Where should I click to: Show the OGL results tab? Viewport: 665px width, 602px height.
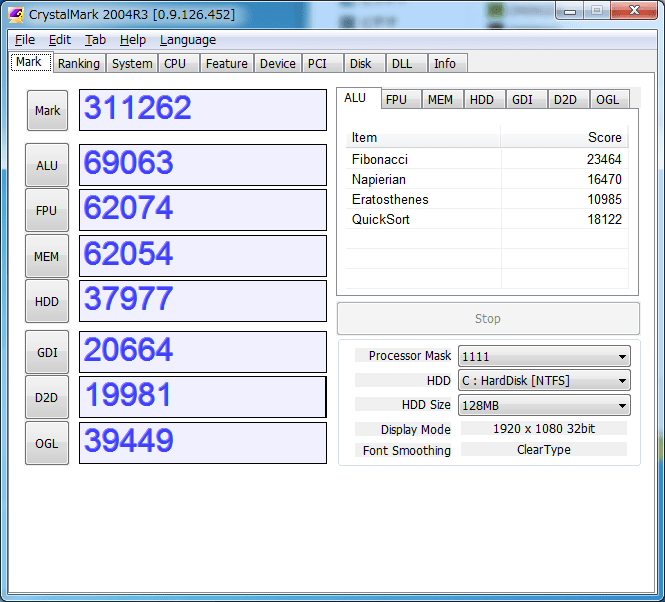[610, 99]
